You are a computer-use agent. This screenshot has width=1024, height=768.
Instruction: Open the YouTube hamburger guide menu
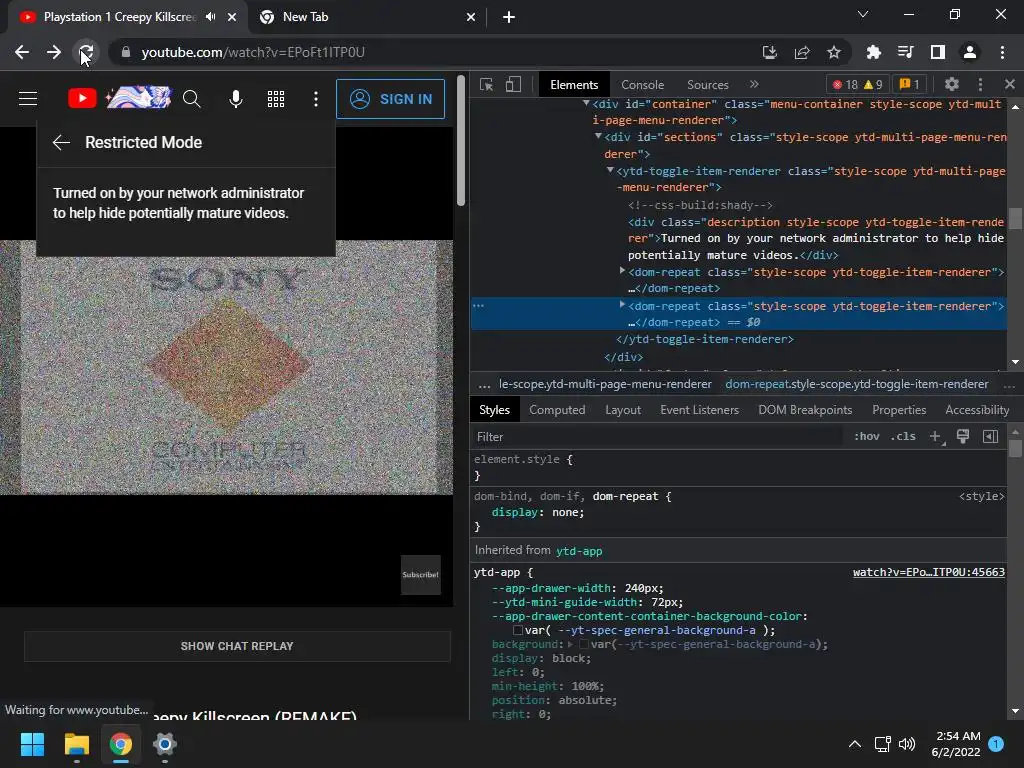(x=28, y=99)
